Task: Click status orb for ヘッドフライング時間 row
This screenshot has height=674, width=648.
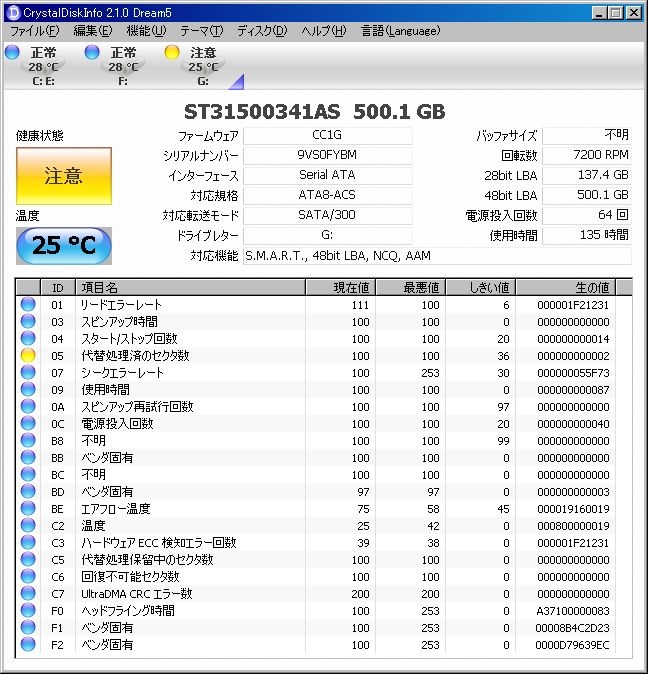Action: pyautogui.click(x=28, y=610)
